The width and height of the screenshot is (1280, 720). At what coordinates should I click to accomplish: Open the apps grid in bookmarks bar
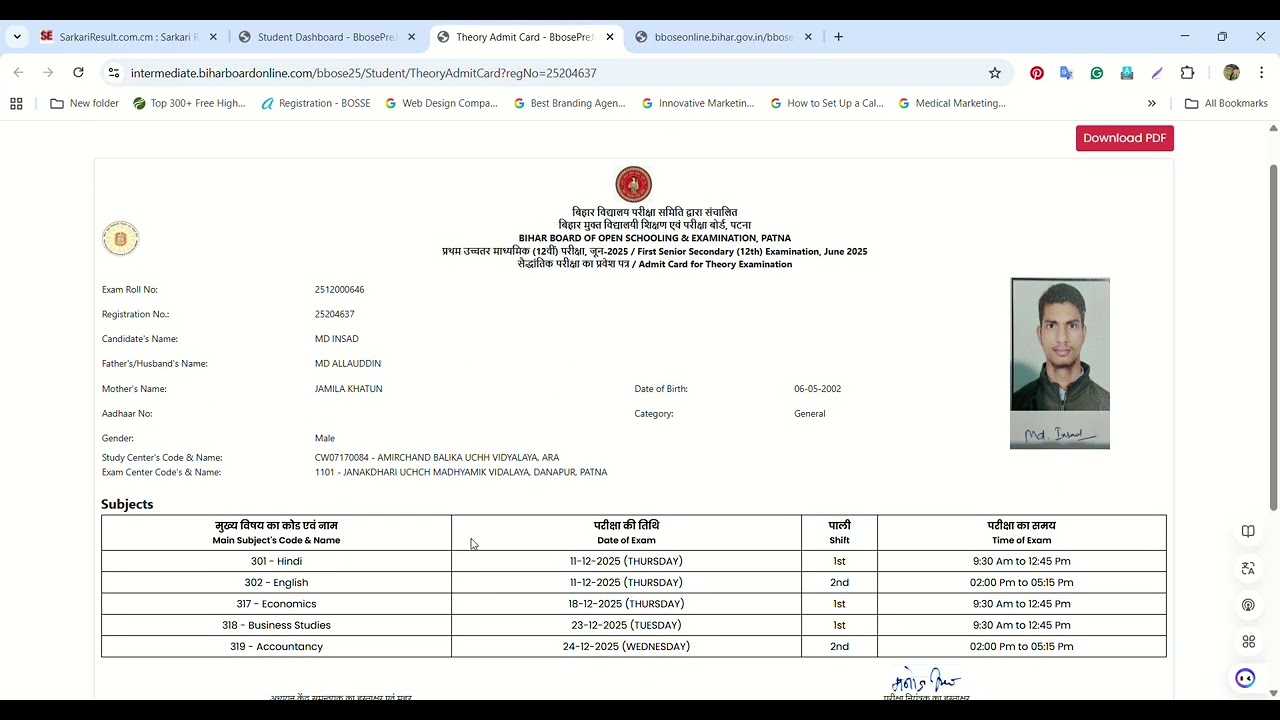click(16, 103)
